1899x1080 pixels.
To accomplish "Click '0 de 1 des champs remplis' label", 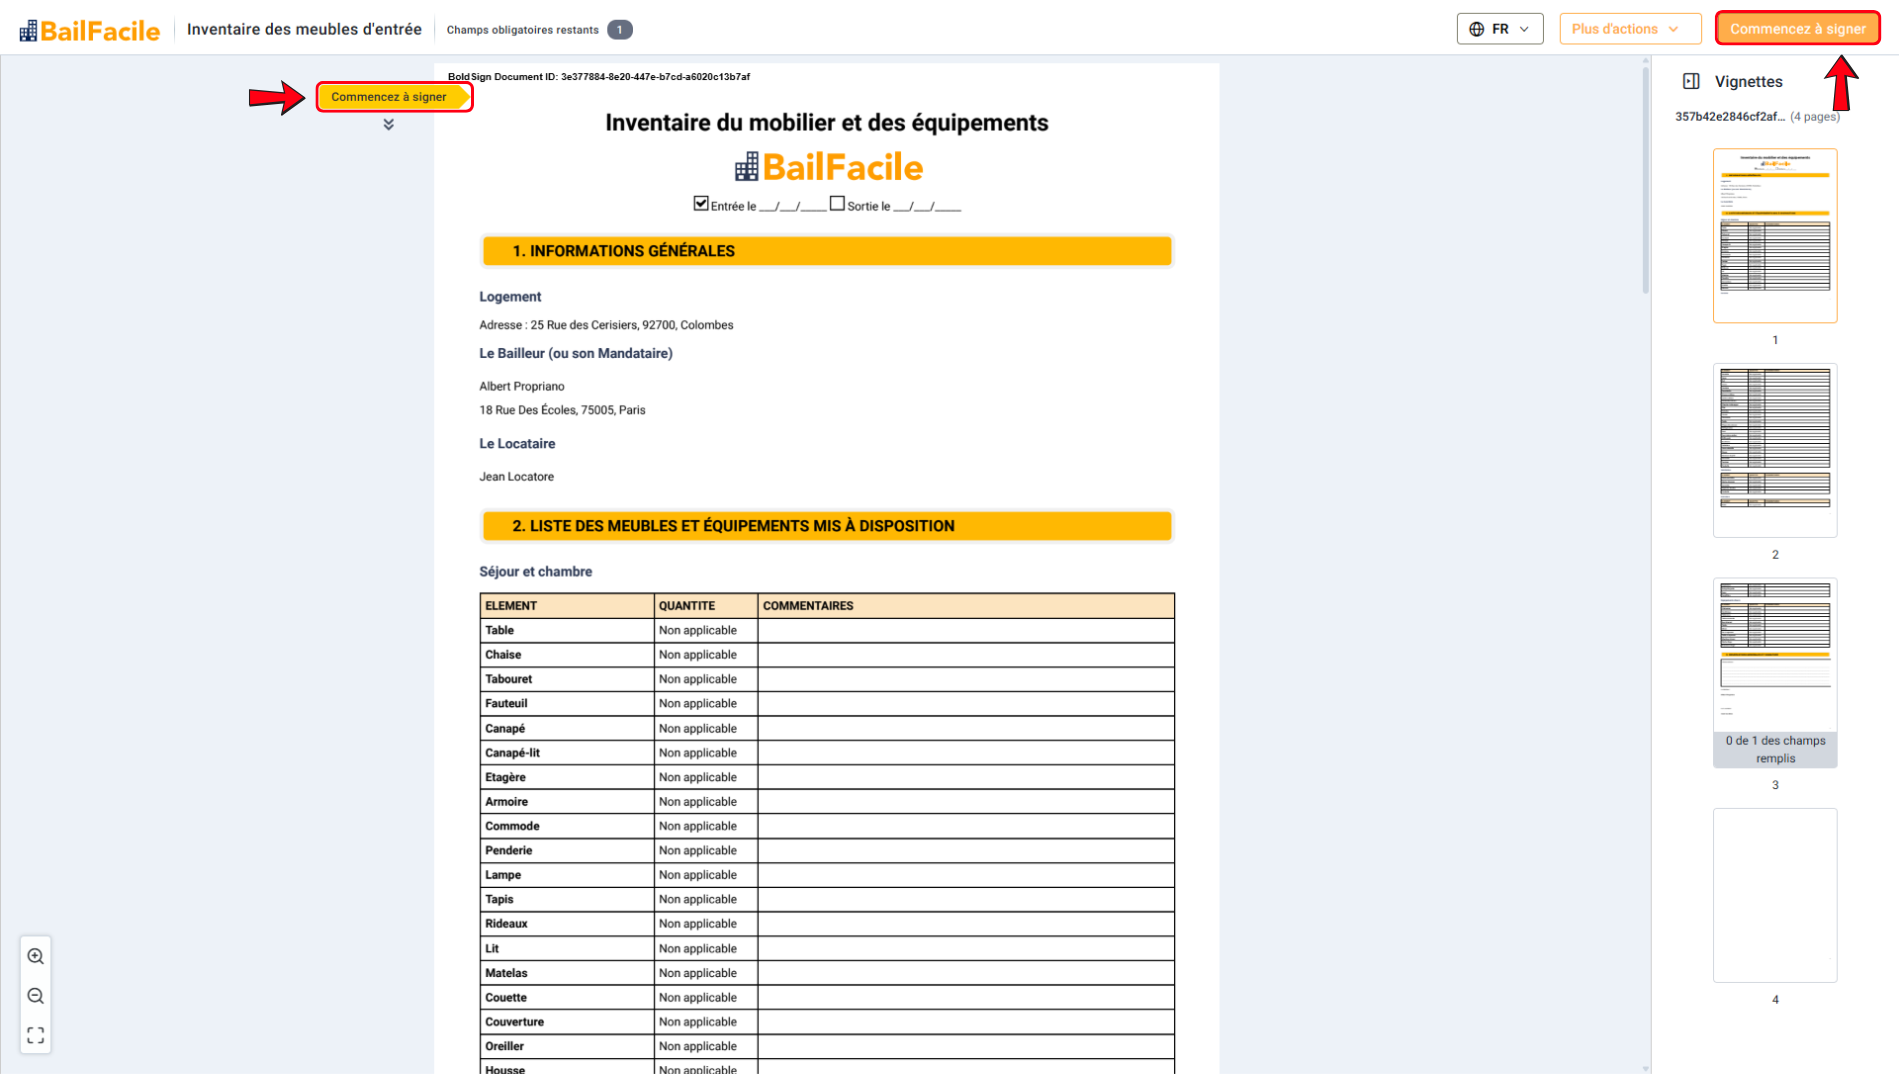I will click(1774, 749).
